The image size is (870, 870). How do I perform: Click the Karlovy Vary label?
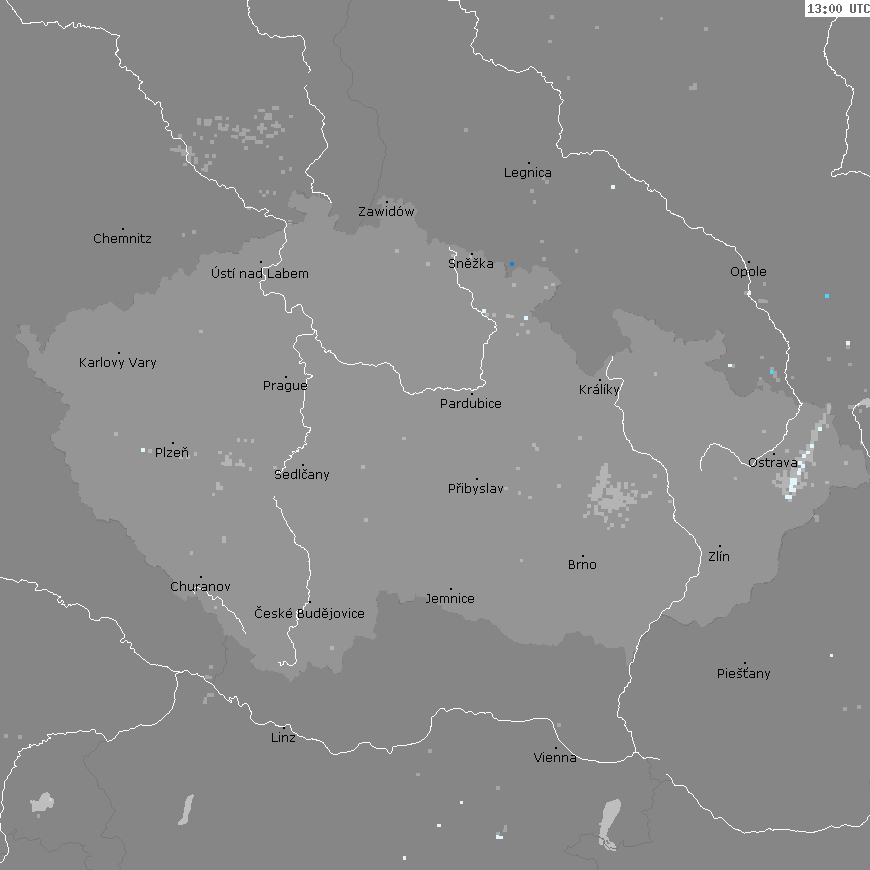pos(118,363)
